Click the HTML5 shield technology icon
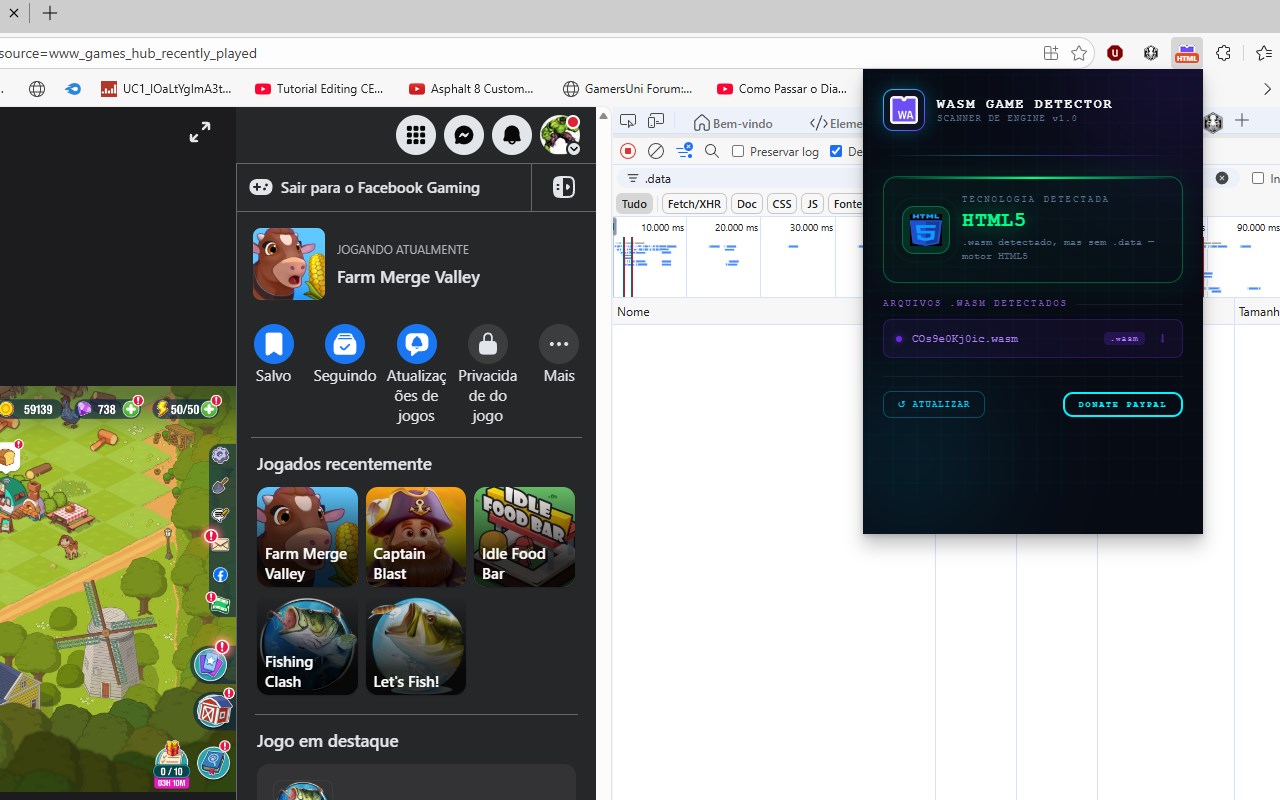 tap(926, 229)
